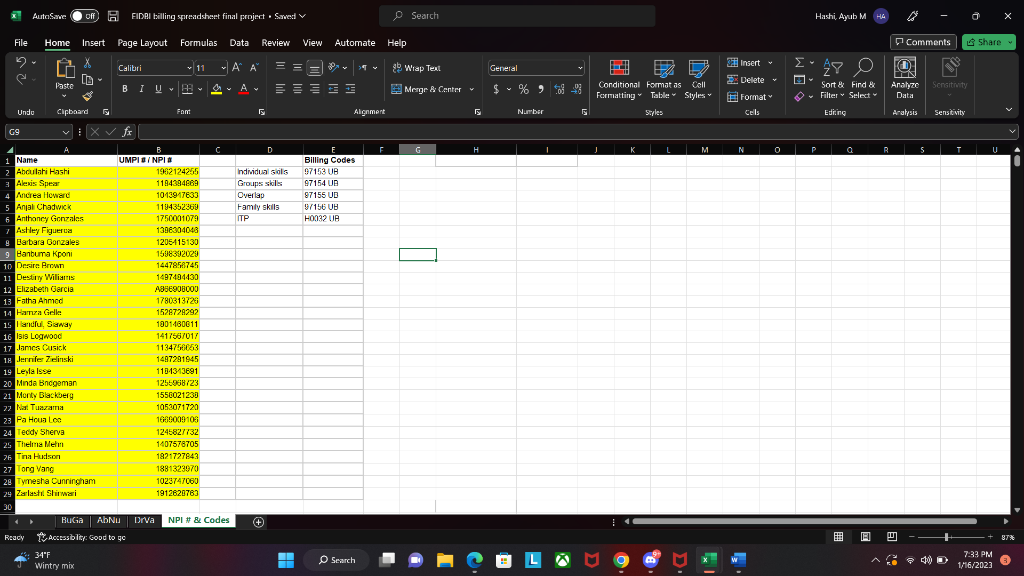Toggle AutoSave switch on

point(84,16)
